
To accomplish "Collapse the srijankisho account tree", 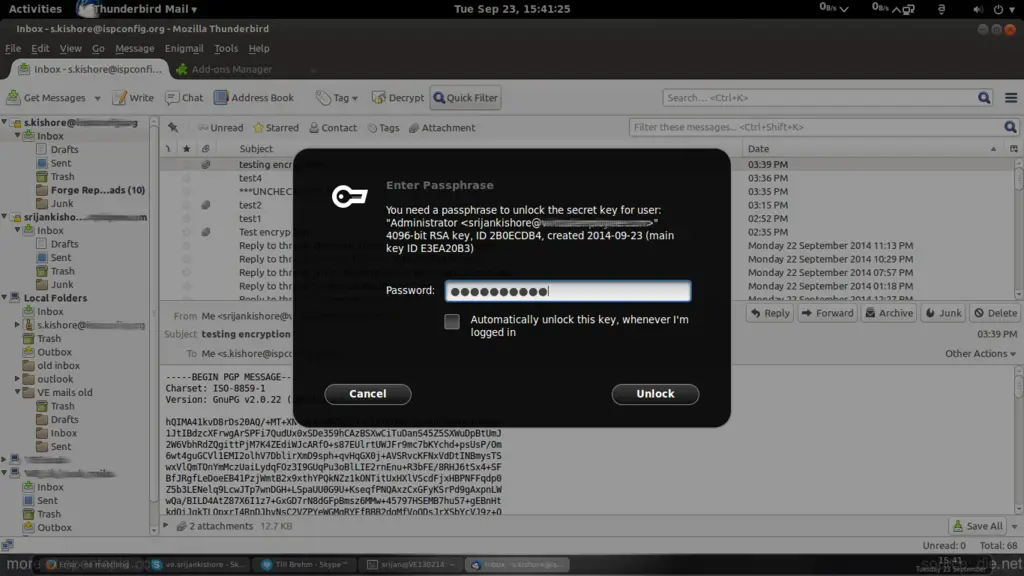I will click(x=5, y=217).
